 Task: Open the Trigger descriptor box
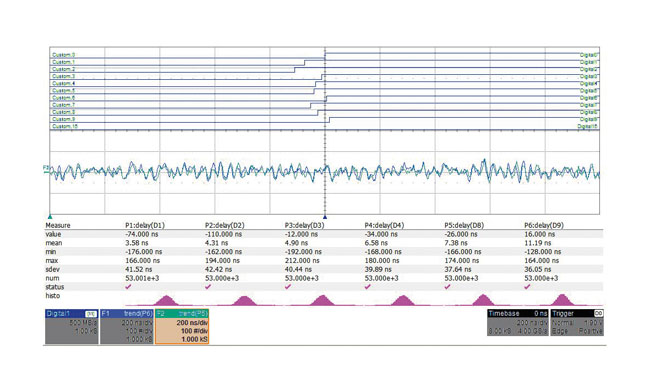point(577,322)
